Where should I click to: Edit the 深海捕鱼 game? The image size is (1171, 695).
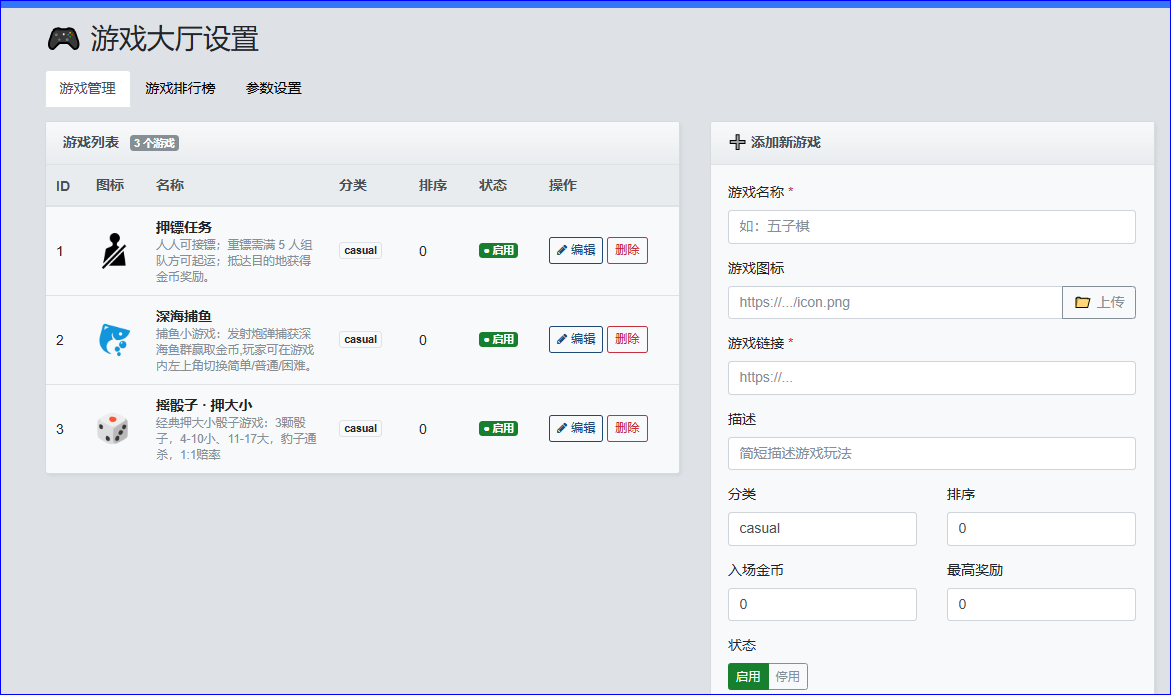(x=576, y=339)
